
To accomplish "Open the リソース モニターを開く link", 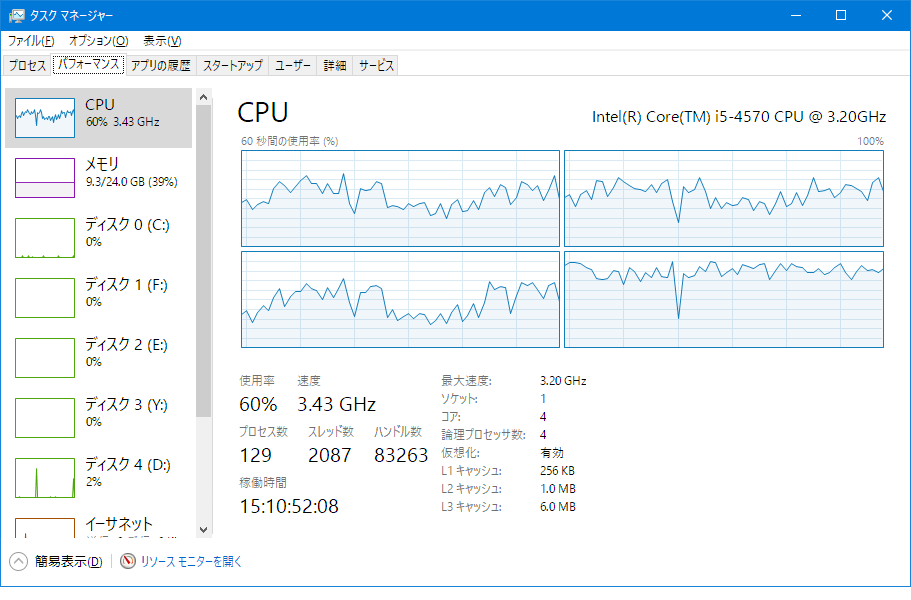I will click(x=191, y=562).
